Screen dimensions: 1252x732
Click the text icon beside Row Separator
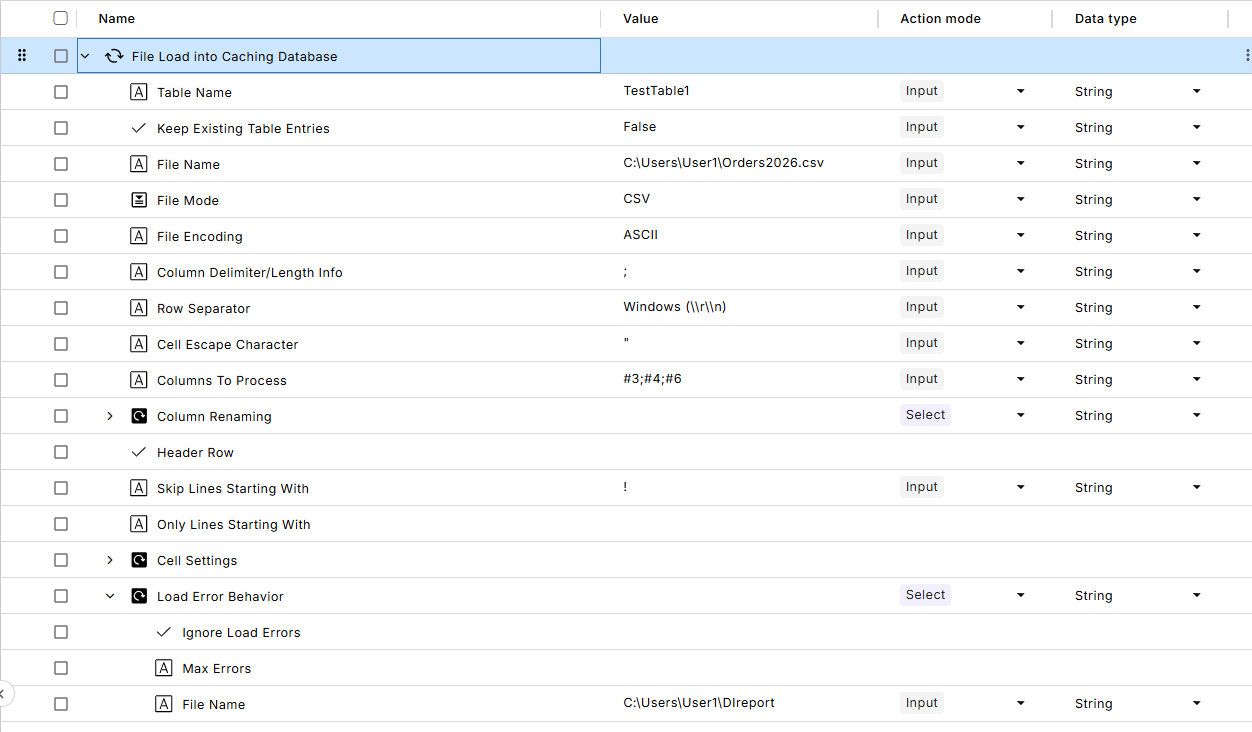coord(139,308)
